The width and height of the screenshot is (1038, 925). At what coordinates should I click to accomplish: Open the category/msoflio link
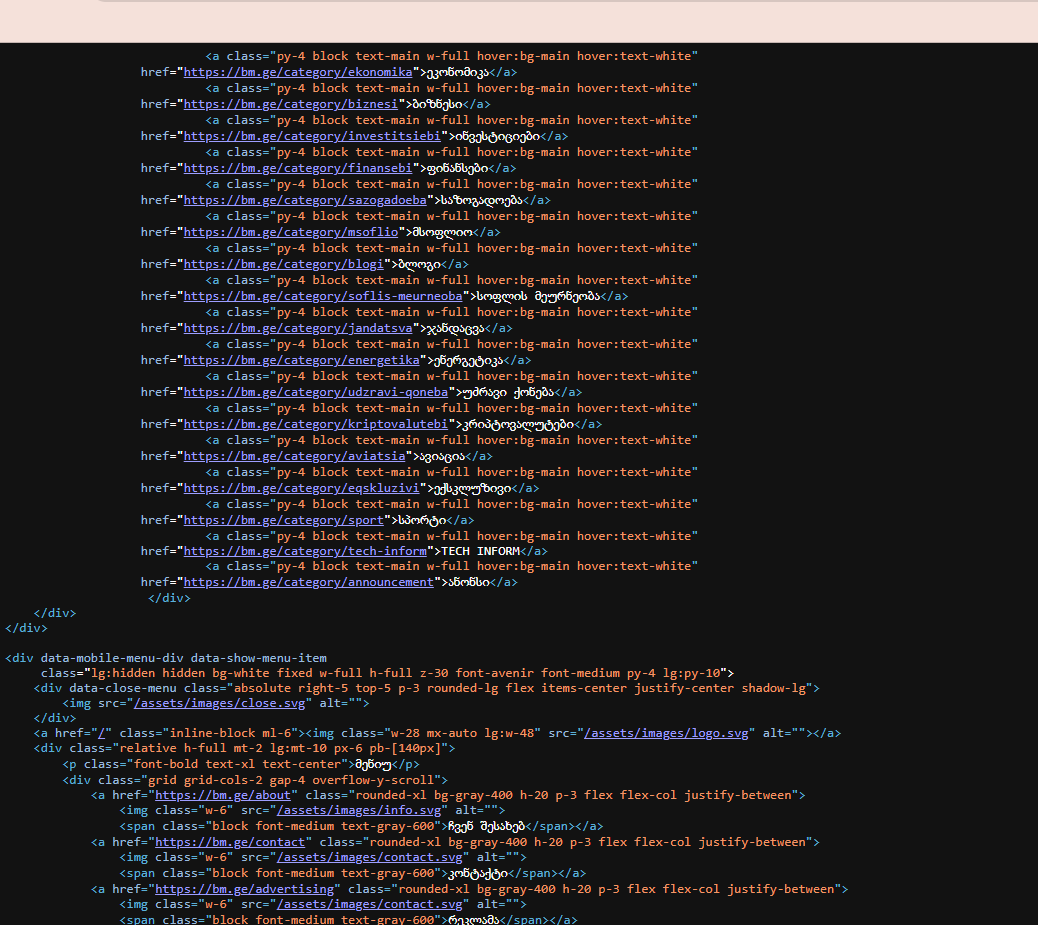point(291,232)
